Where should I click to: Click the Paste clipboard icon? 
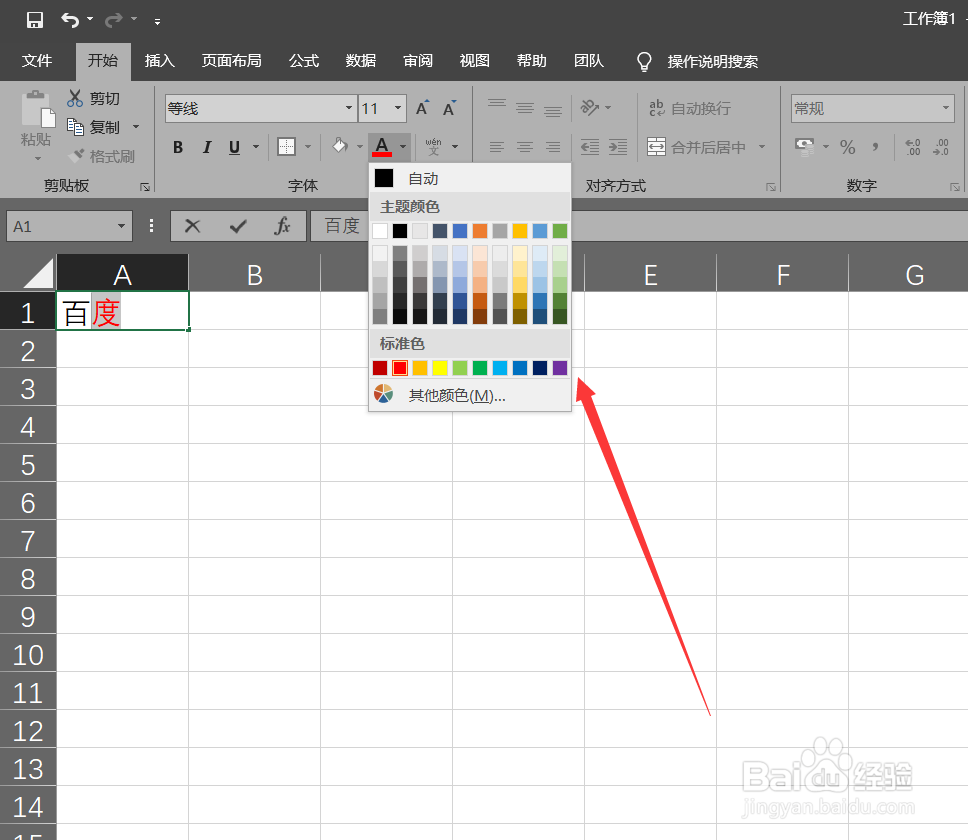tap(37, 109)
